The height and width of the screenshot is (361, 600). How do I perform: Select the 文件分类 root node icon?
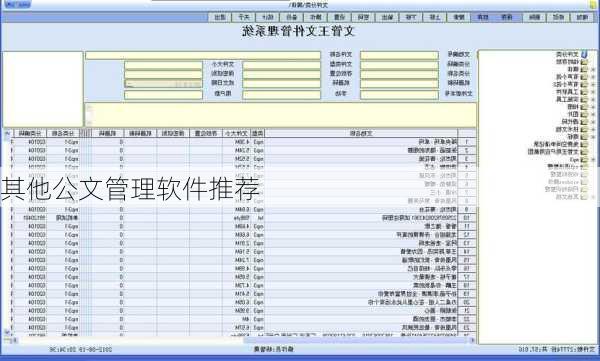(584, 54)
